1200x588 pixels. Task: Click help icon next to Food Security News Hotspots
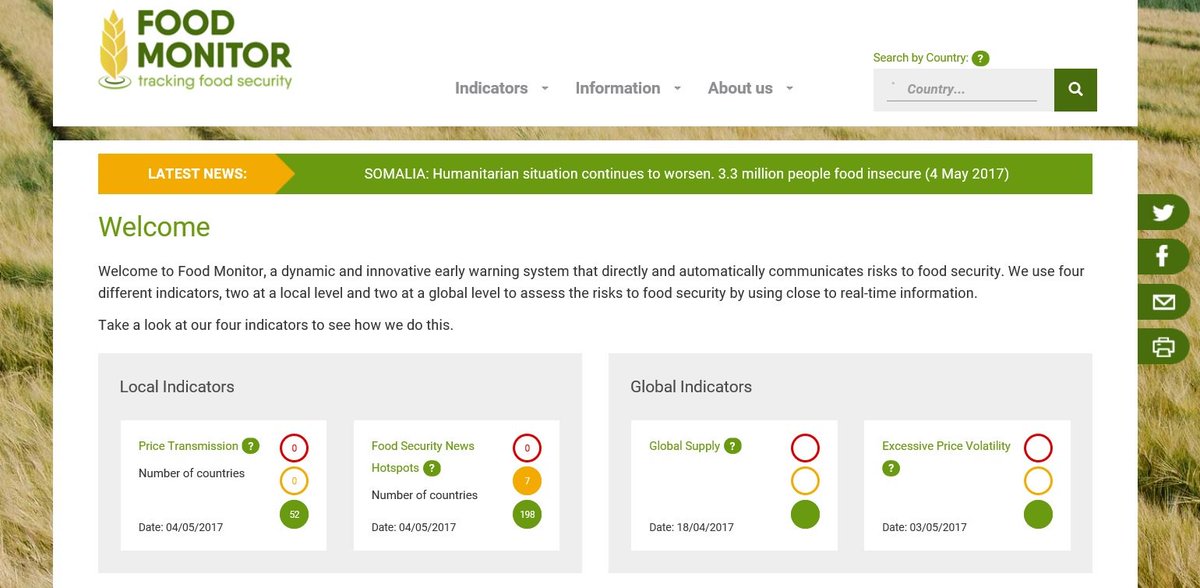[x=432, y=468]
